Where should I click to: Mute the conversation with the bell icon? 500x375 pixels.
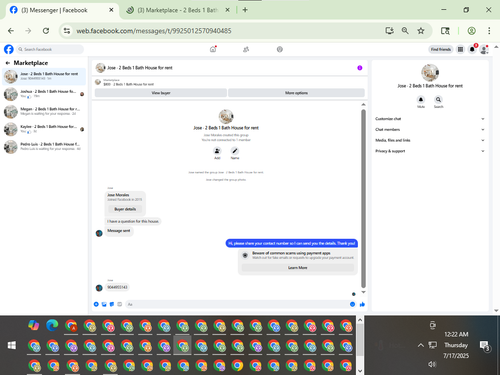pyautogui.click(x=421, y=99)
